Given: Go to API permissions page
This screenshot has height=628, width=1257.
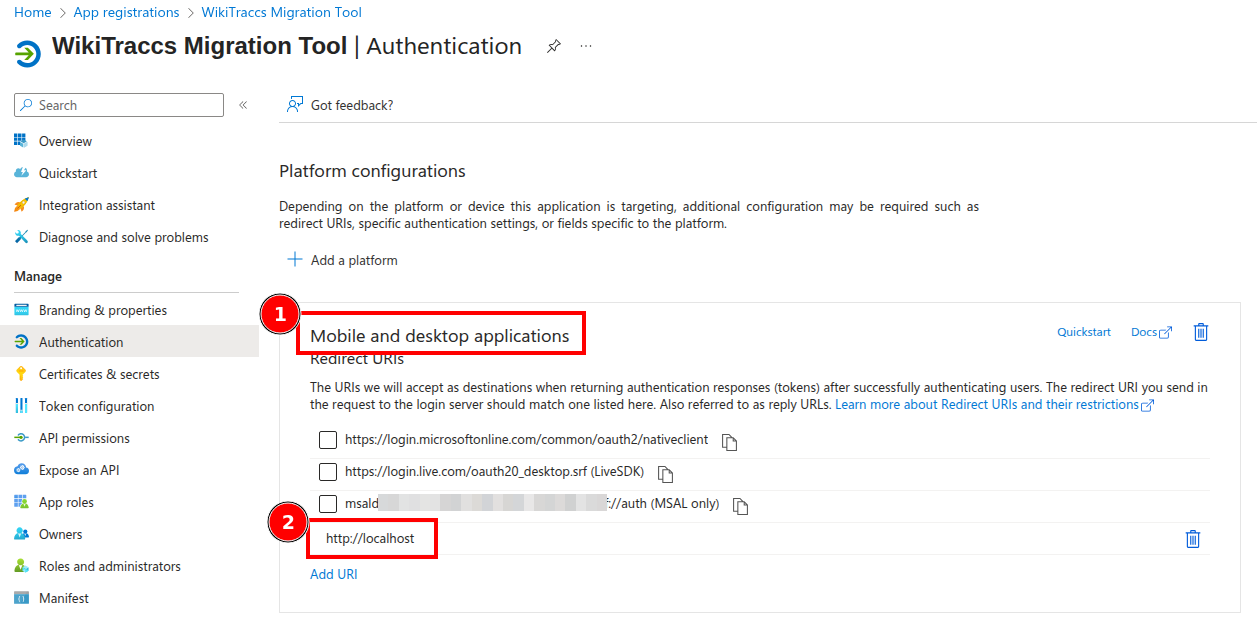Looking at the screenshot, I should [x=84, y=438].
